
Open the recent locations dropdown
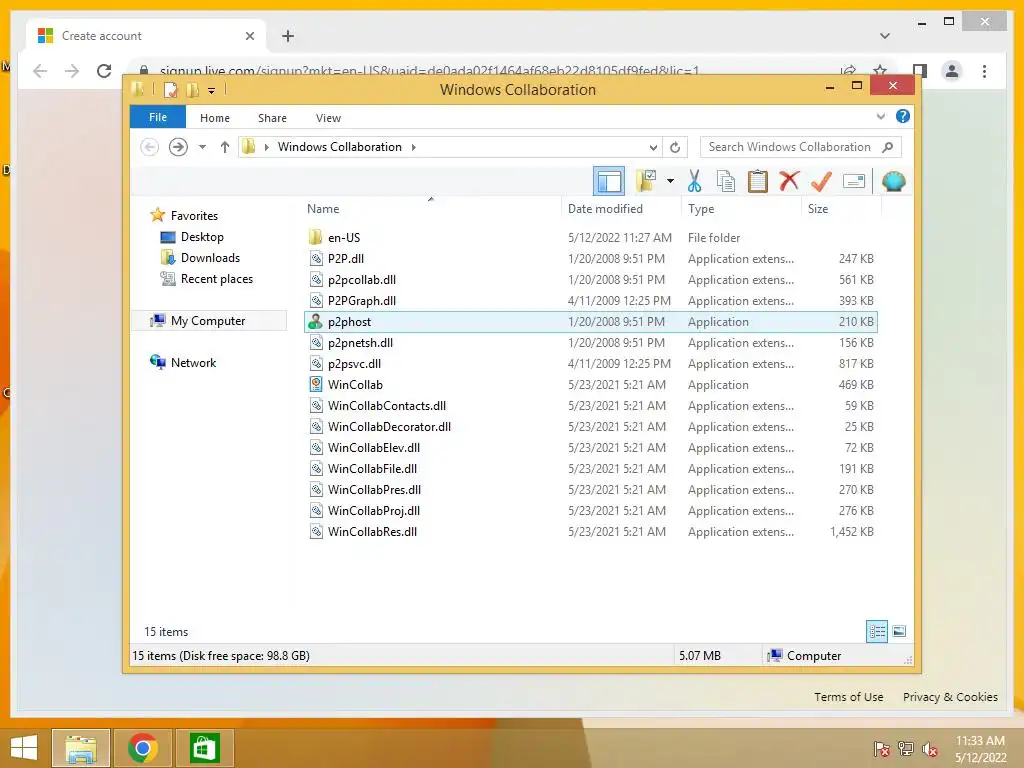point(202,147)
